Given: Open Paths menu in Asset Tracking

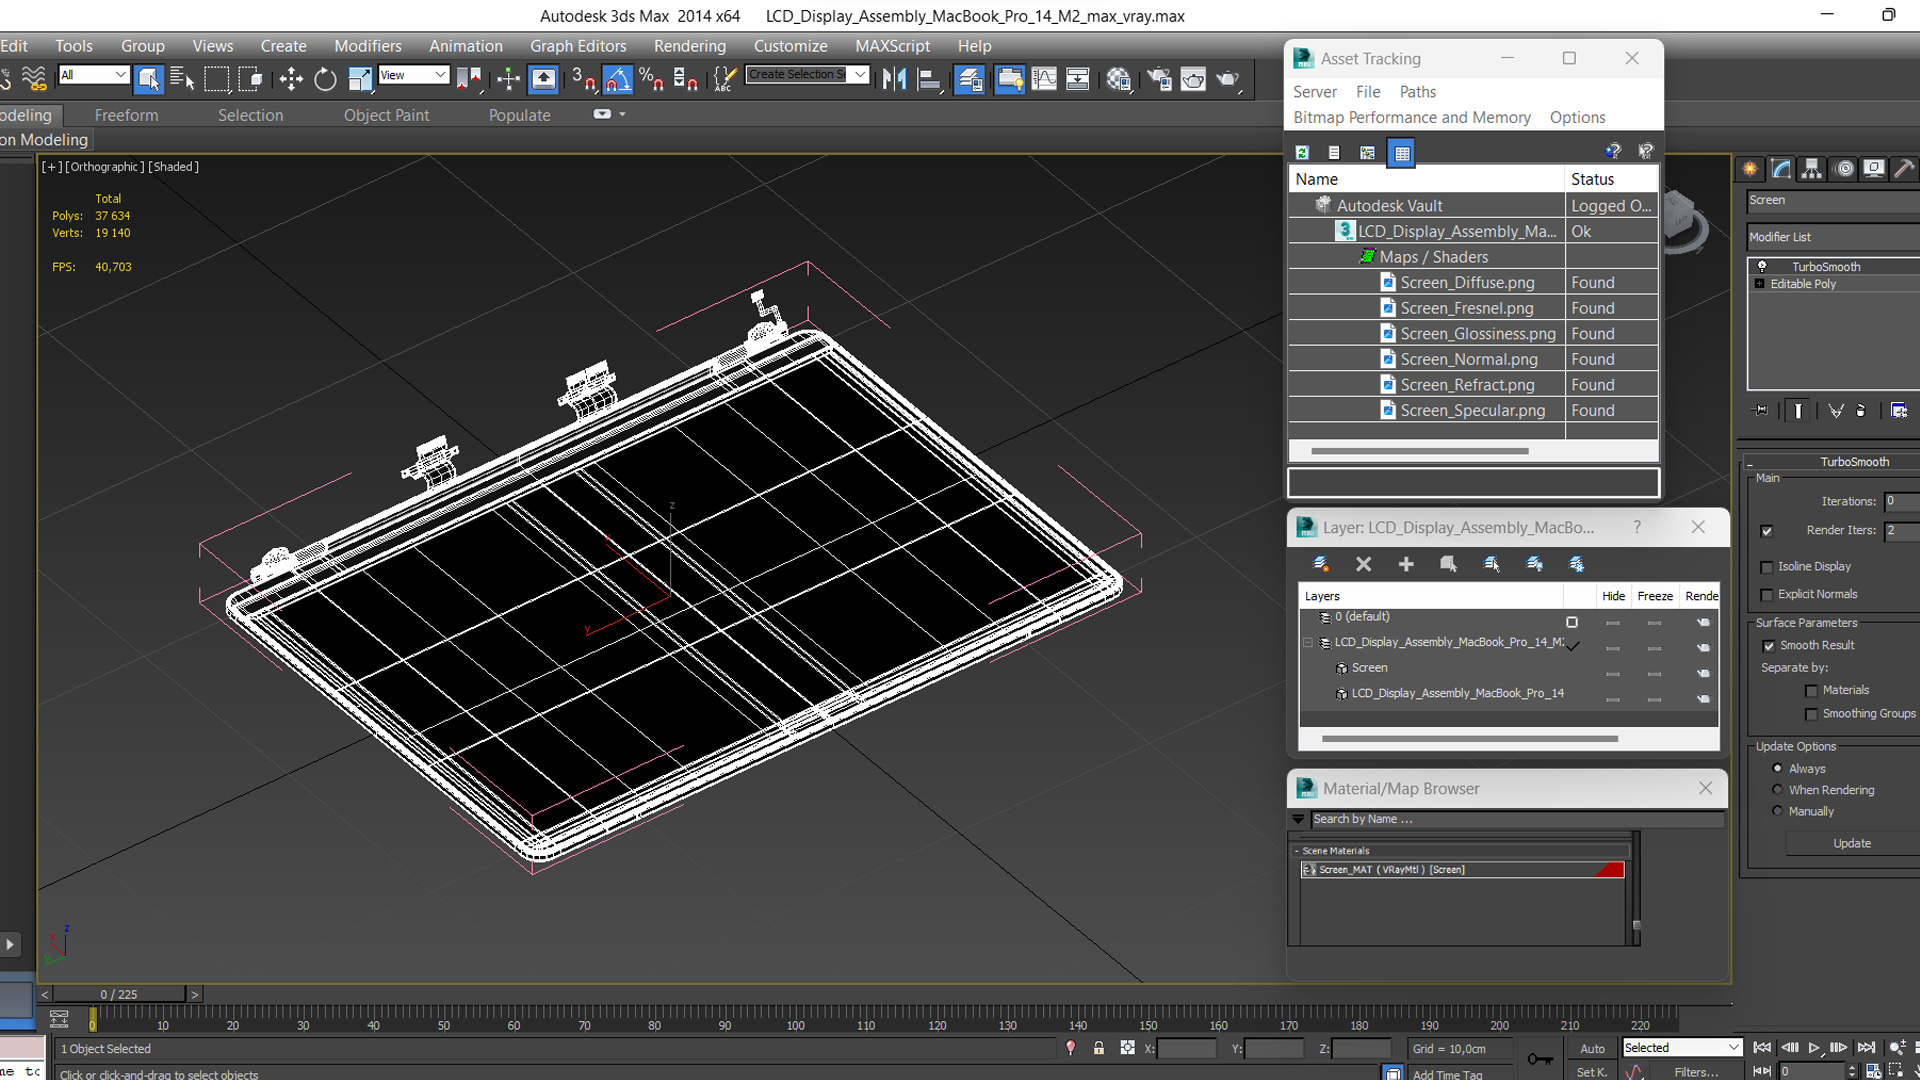Looking at the screenshot, I should click(1417, 91).
